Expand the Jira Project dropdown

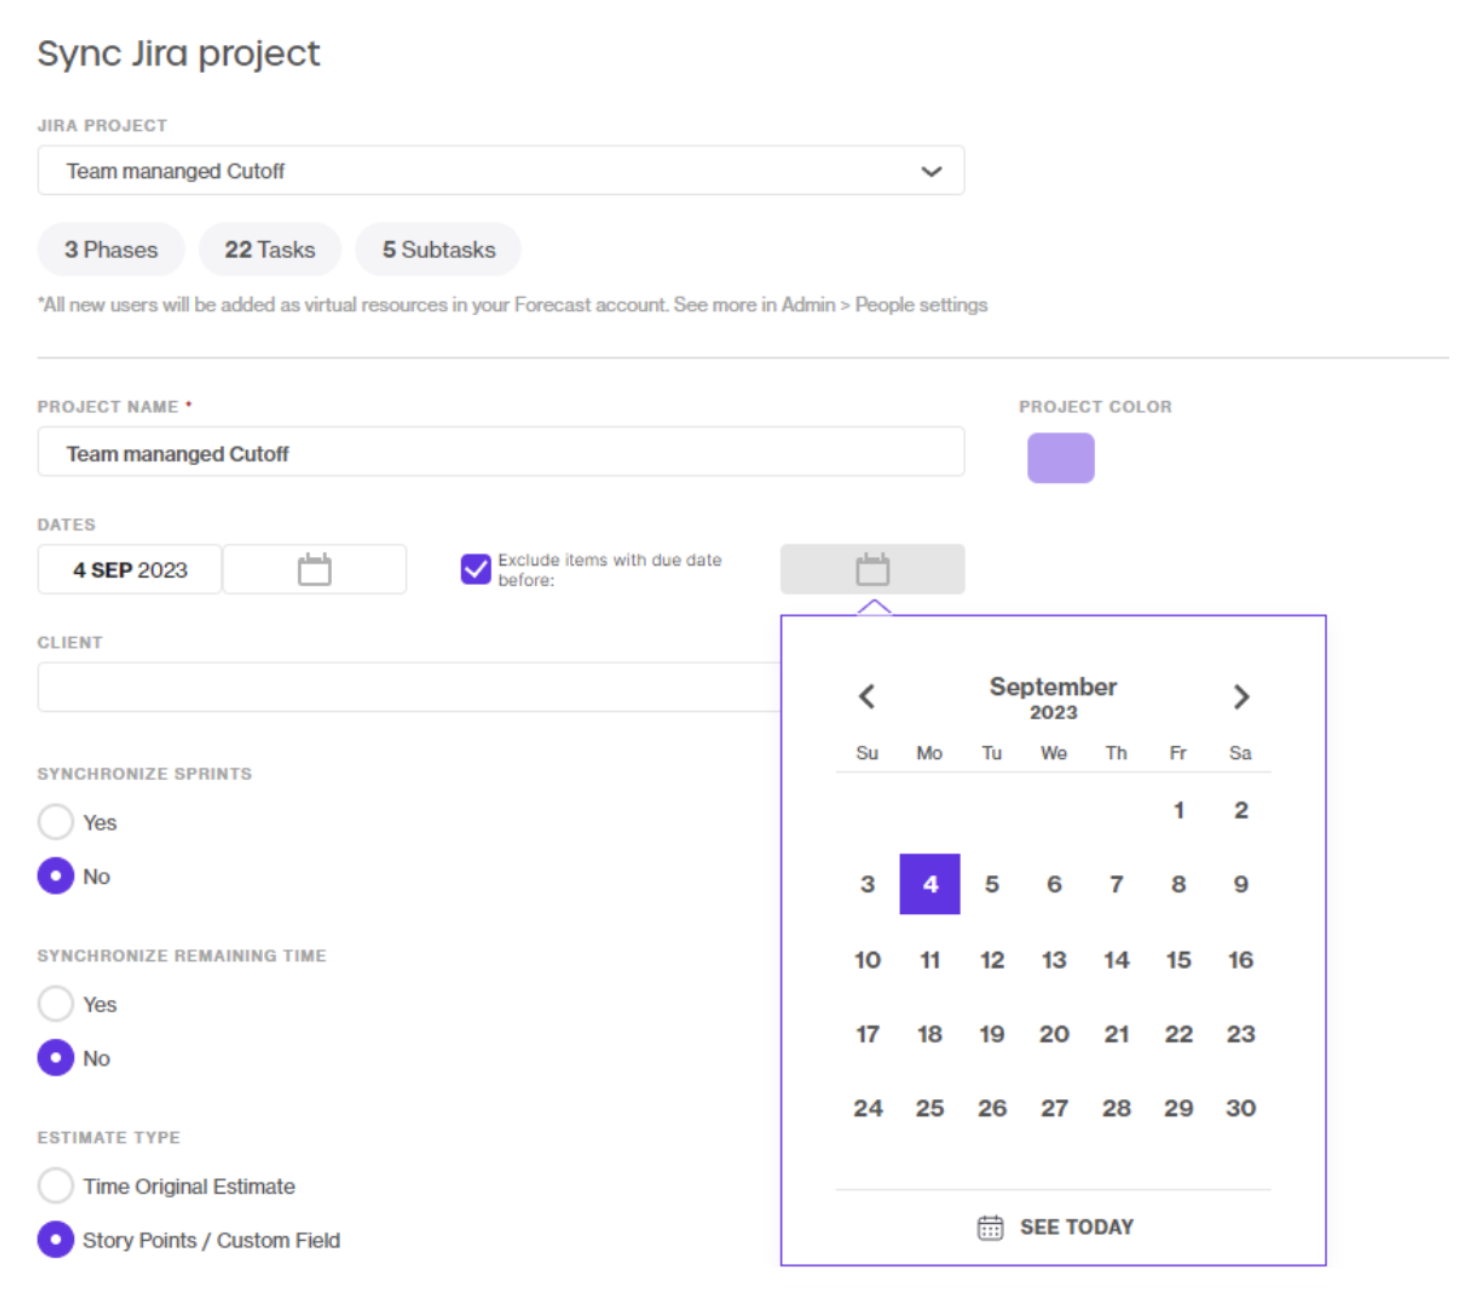501,171
